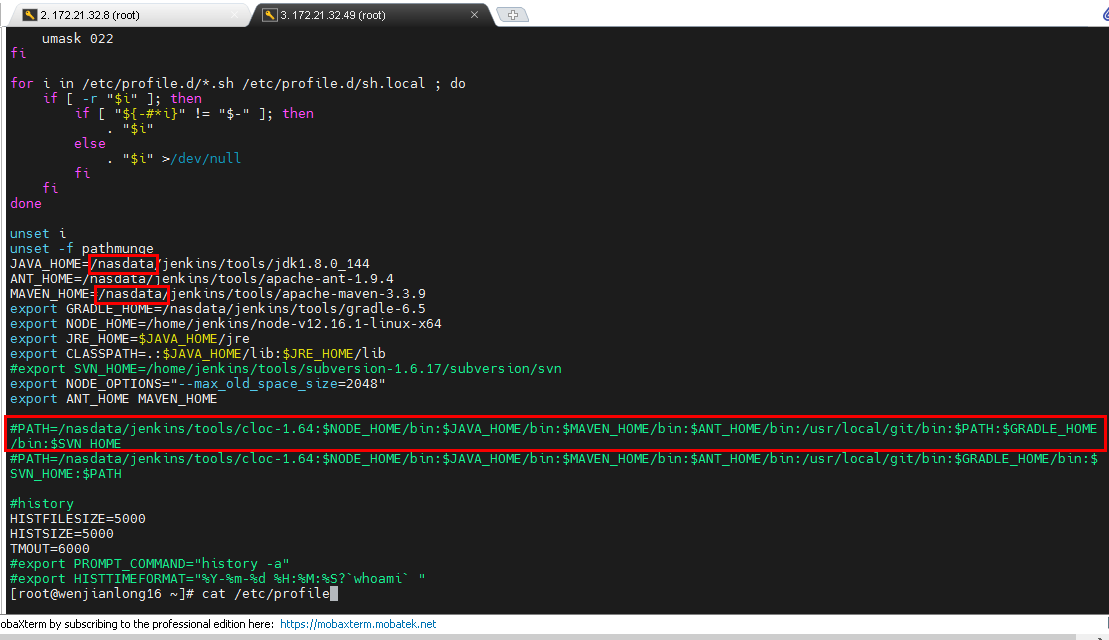Click the export NODE_OPTIONS line

(197, 384)
